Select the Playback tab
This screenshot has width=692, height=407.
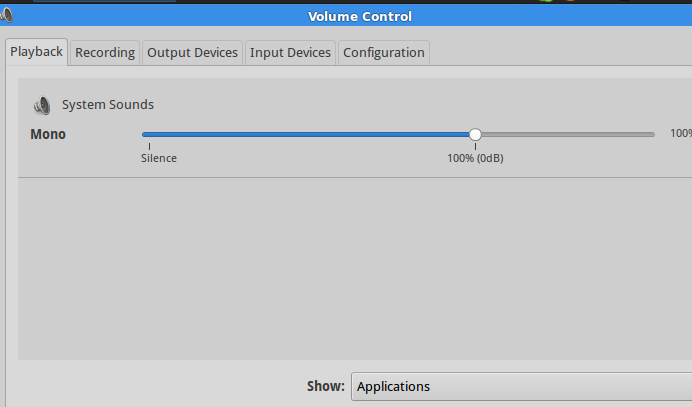37,52
